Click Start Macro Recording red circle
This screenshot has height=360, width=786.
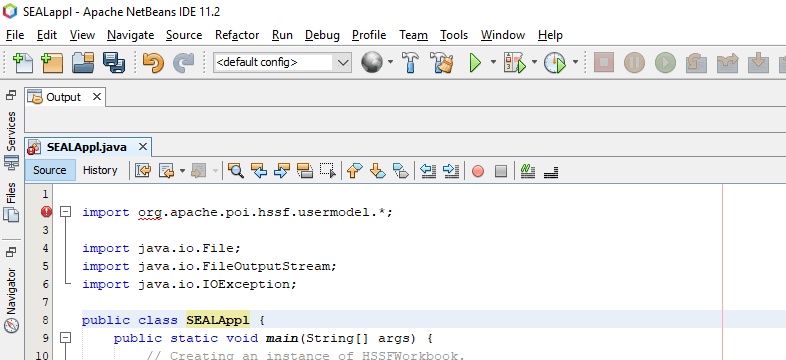[478, 171]
